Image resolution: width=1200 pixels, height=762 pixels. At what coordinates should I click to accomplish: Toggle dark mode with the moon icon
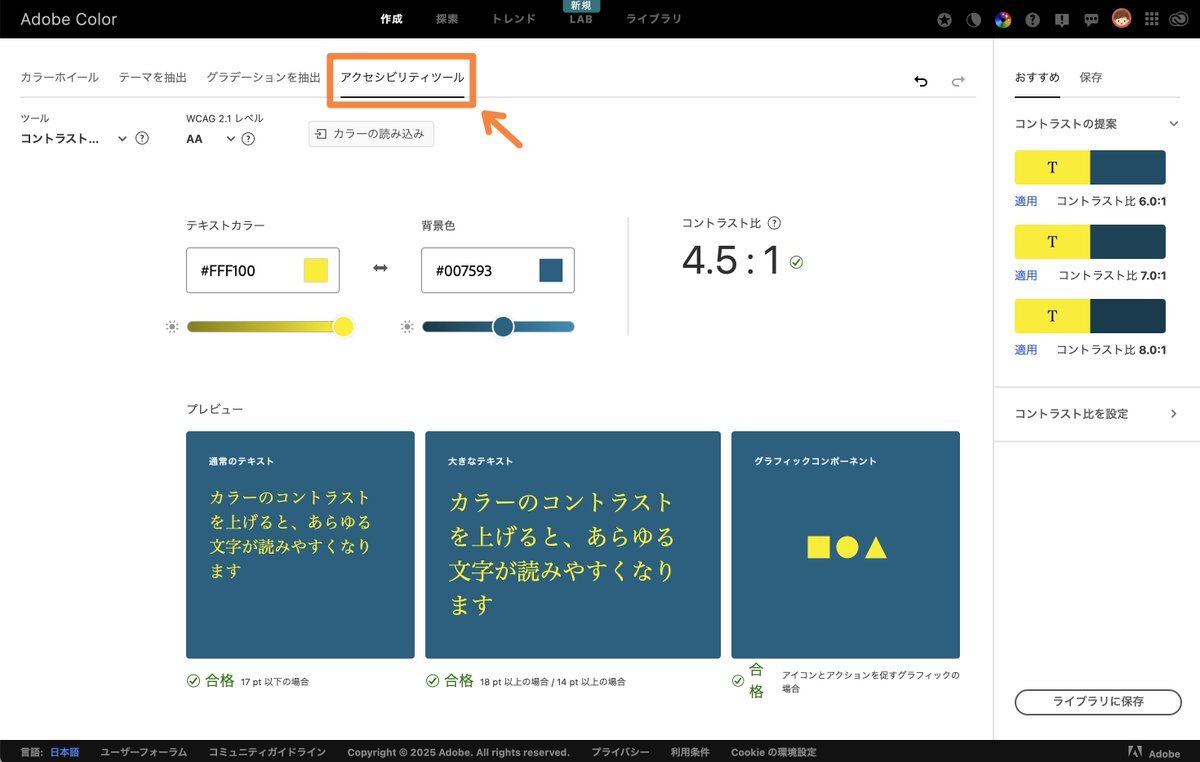pos(974,19)
